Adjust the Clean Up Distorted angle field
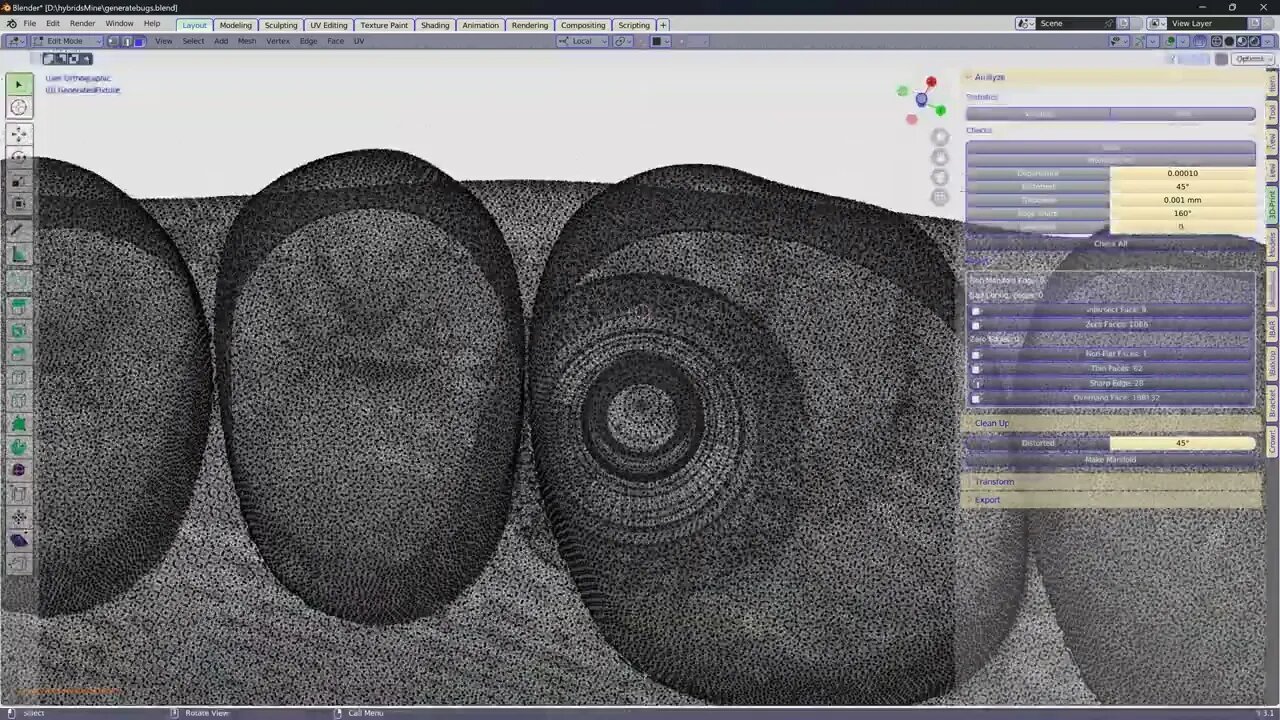This screenshot has width=1280, height=720. coord(1182,443)
